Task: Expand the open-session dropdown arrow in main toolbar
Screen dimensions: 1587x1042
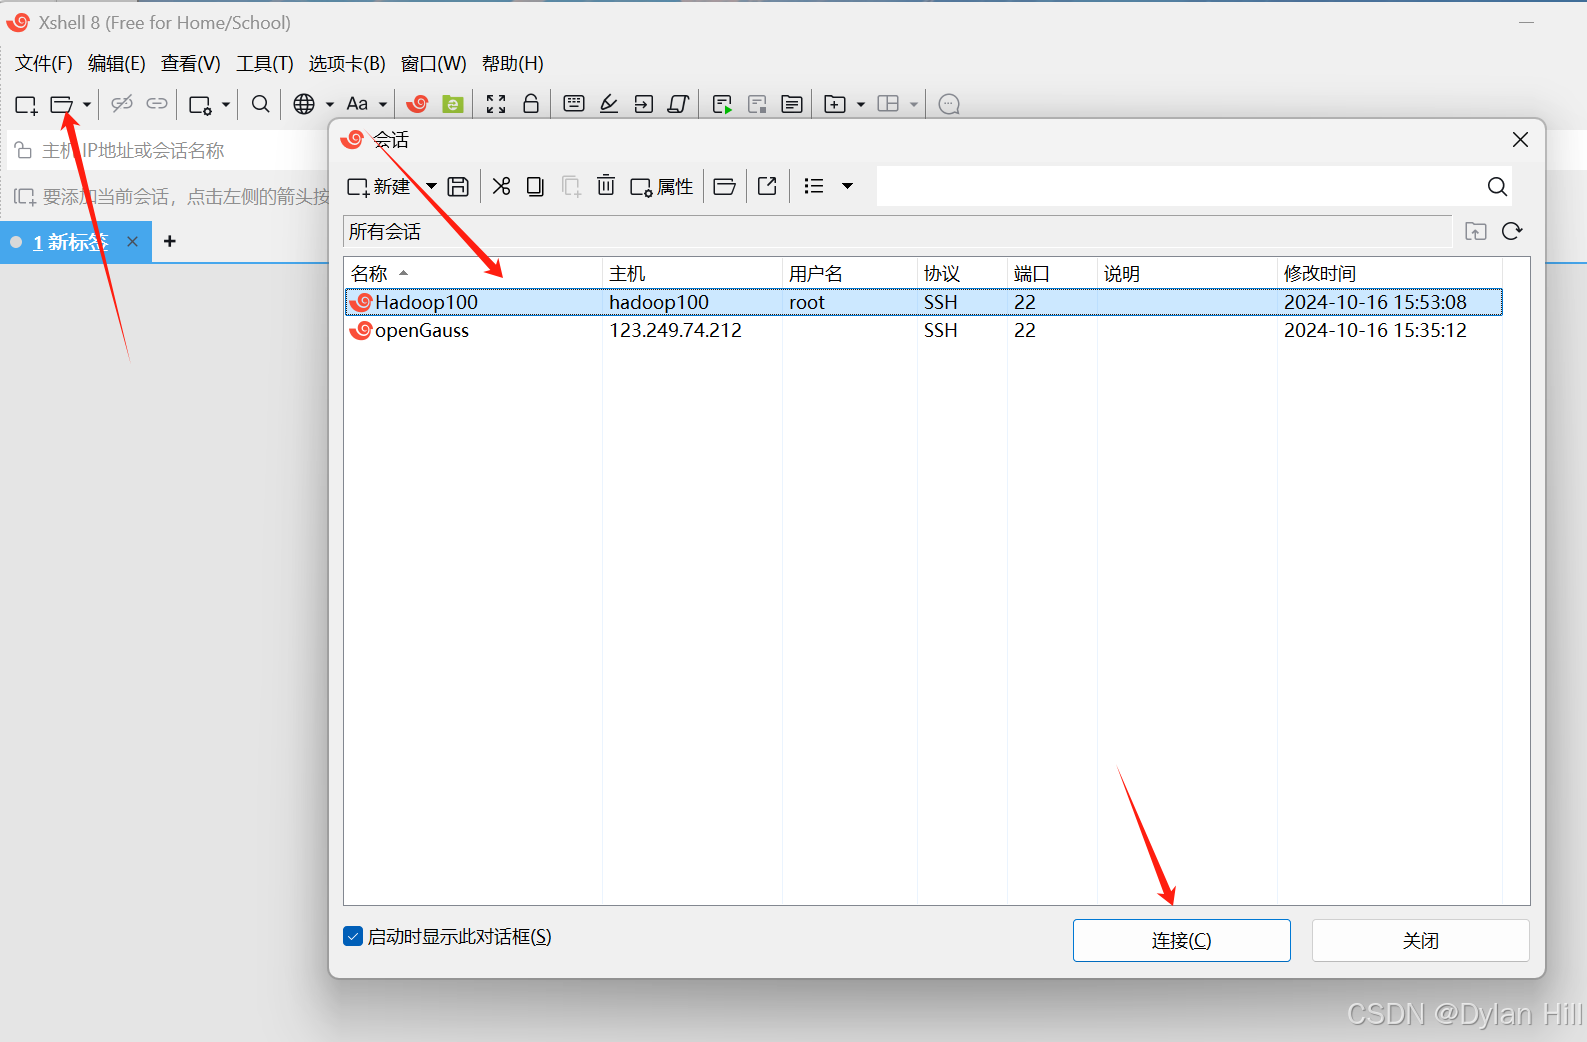Action: click(87, 104)
